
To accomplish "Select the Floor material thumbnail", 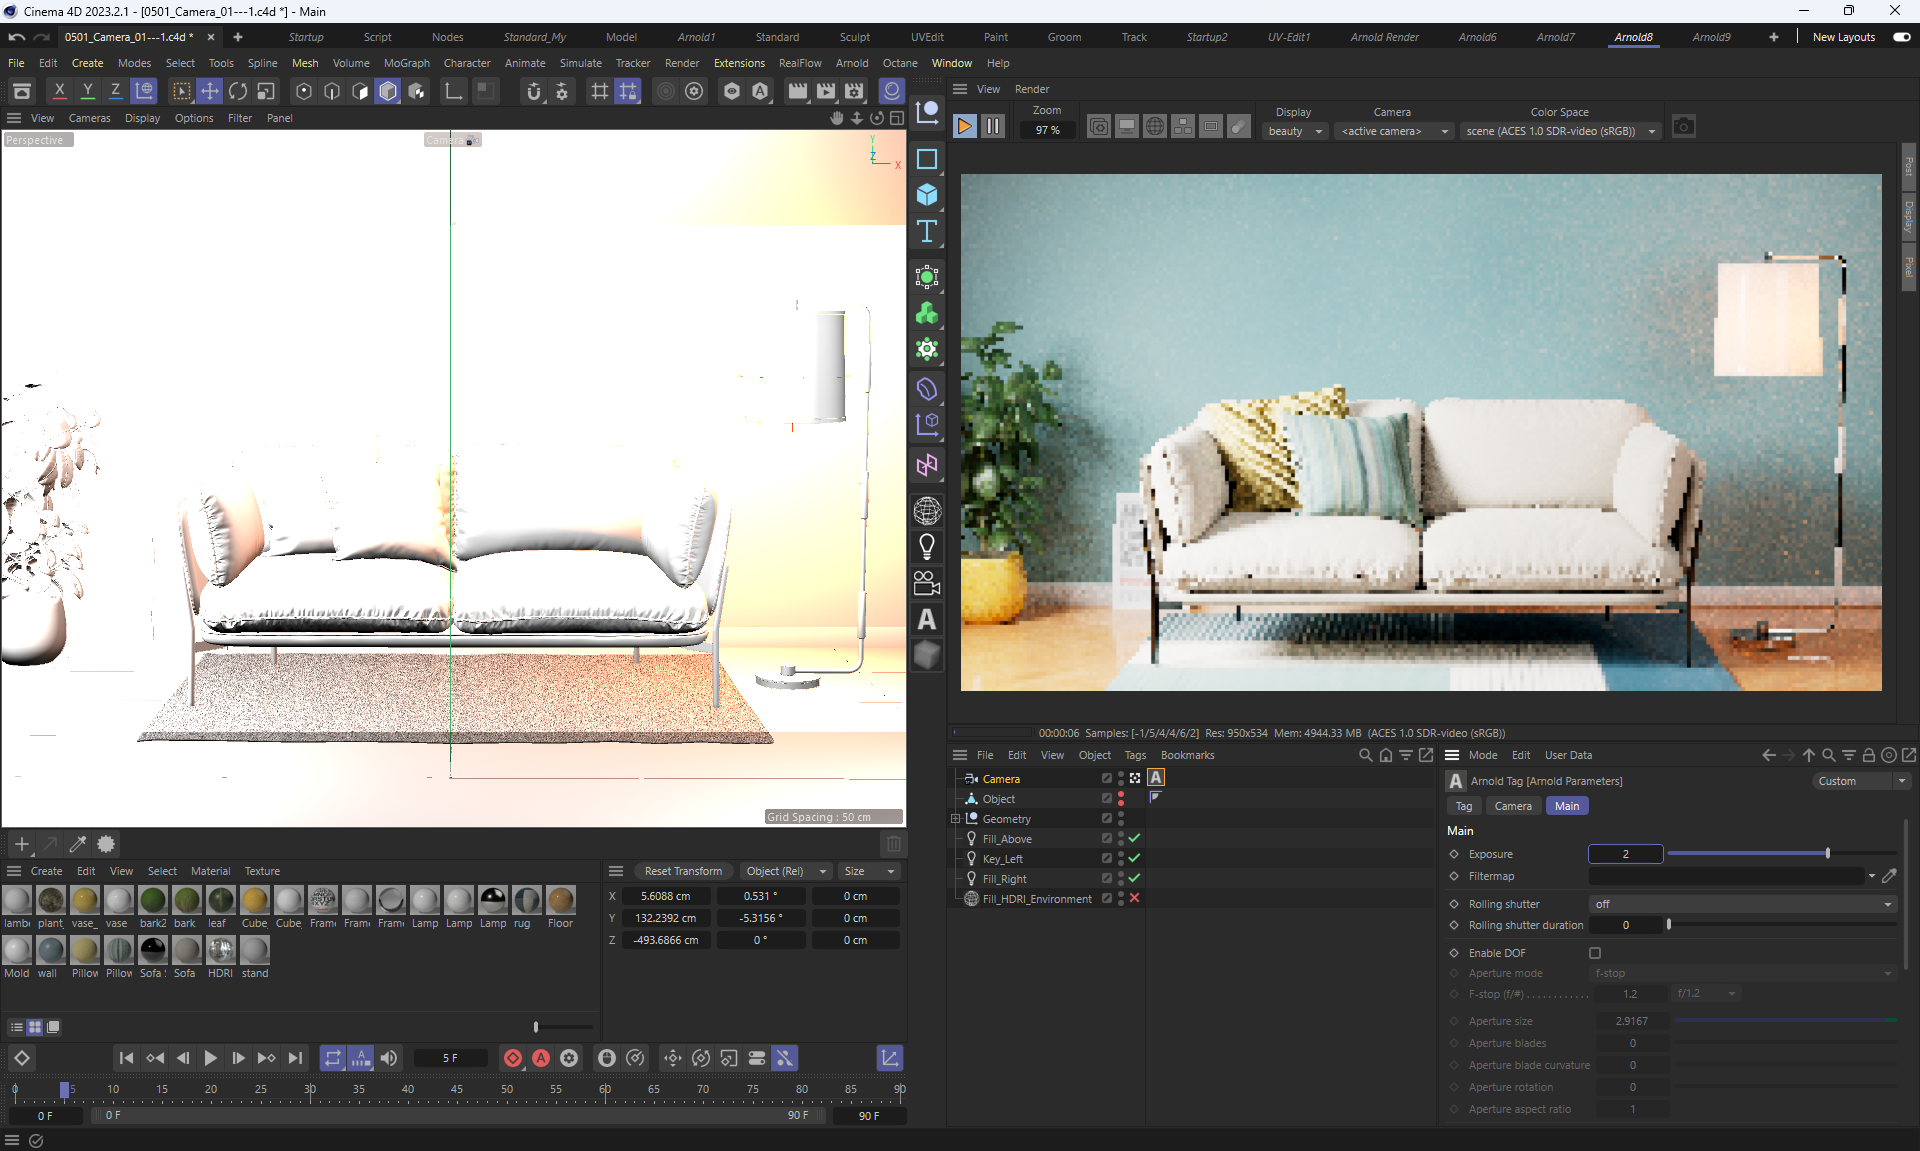I will coord(560,900).
